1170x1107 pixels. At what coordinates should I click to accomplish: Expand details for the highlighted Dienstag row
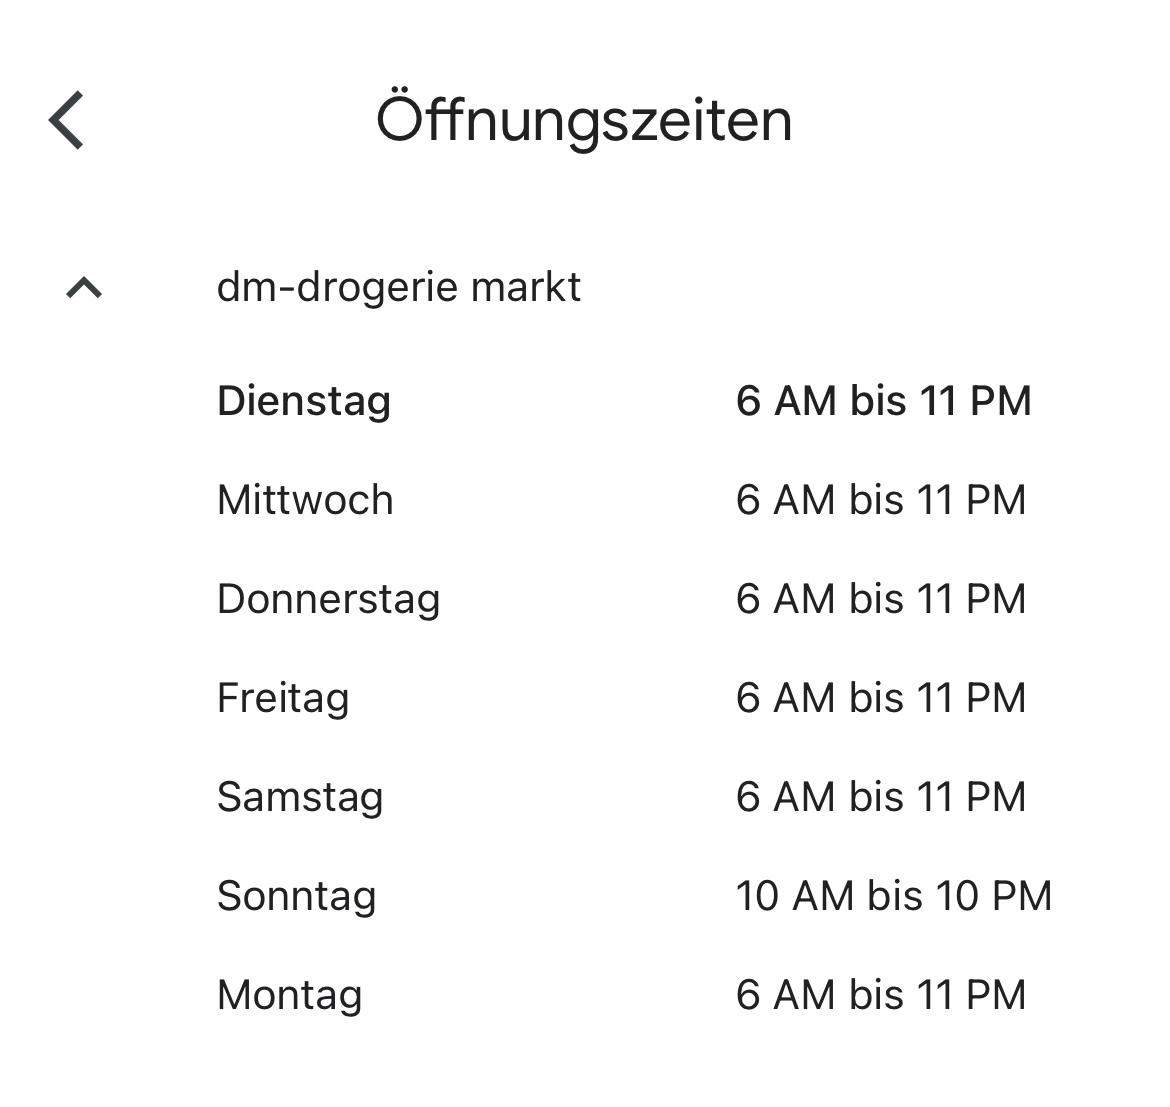pos(304,400)
